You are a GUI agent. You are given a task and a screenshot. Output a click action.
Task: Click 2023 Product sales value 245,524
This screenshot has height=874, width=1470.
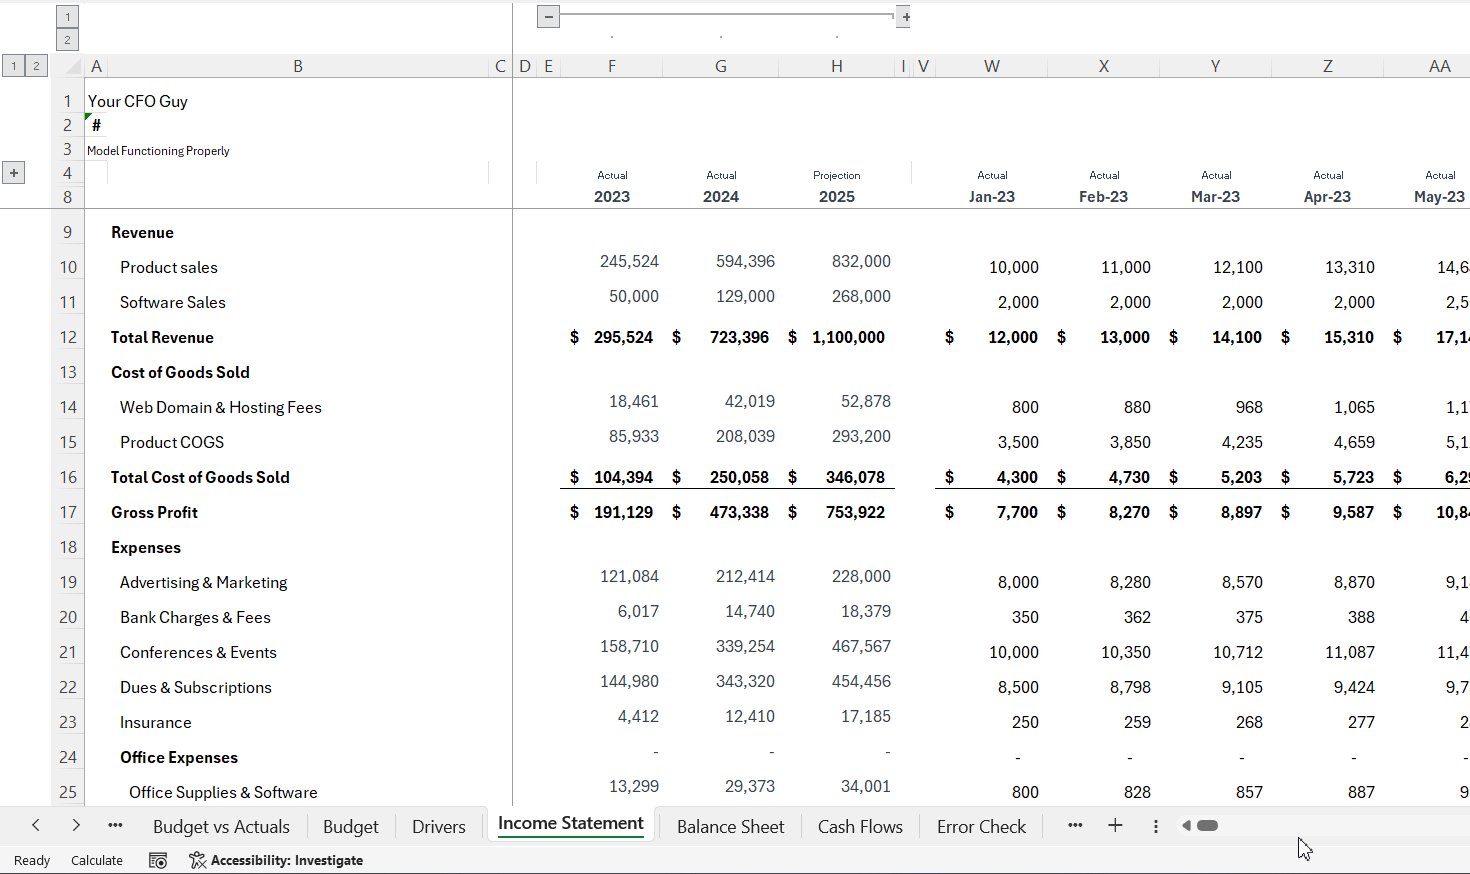629,261
